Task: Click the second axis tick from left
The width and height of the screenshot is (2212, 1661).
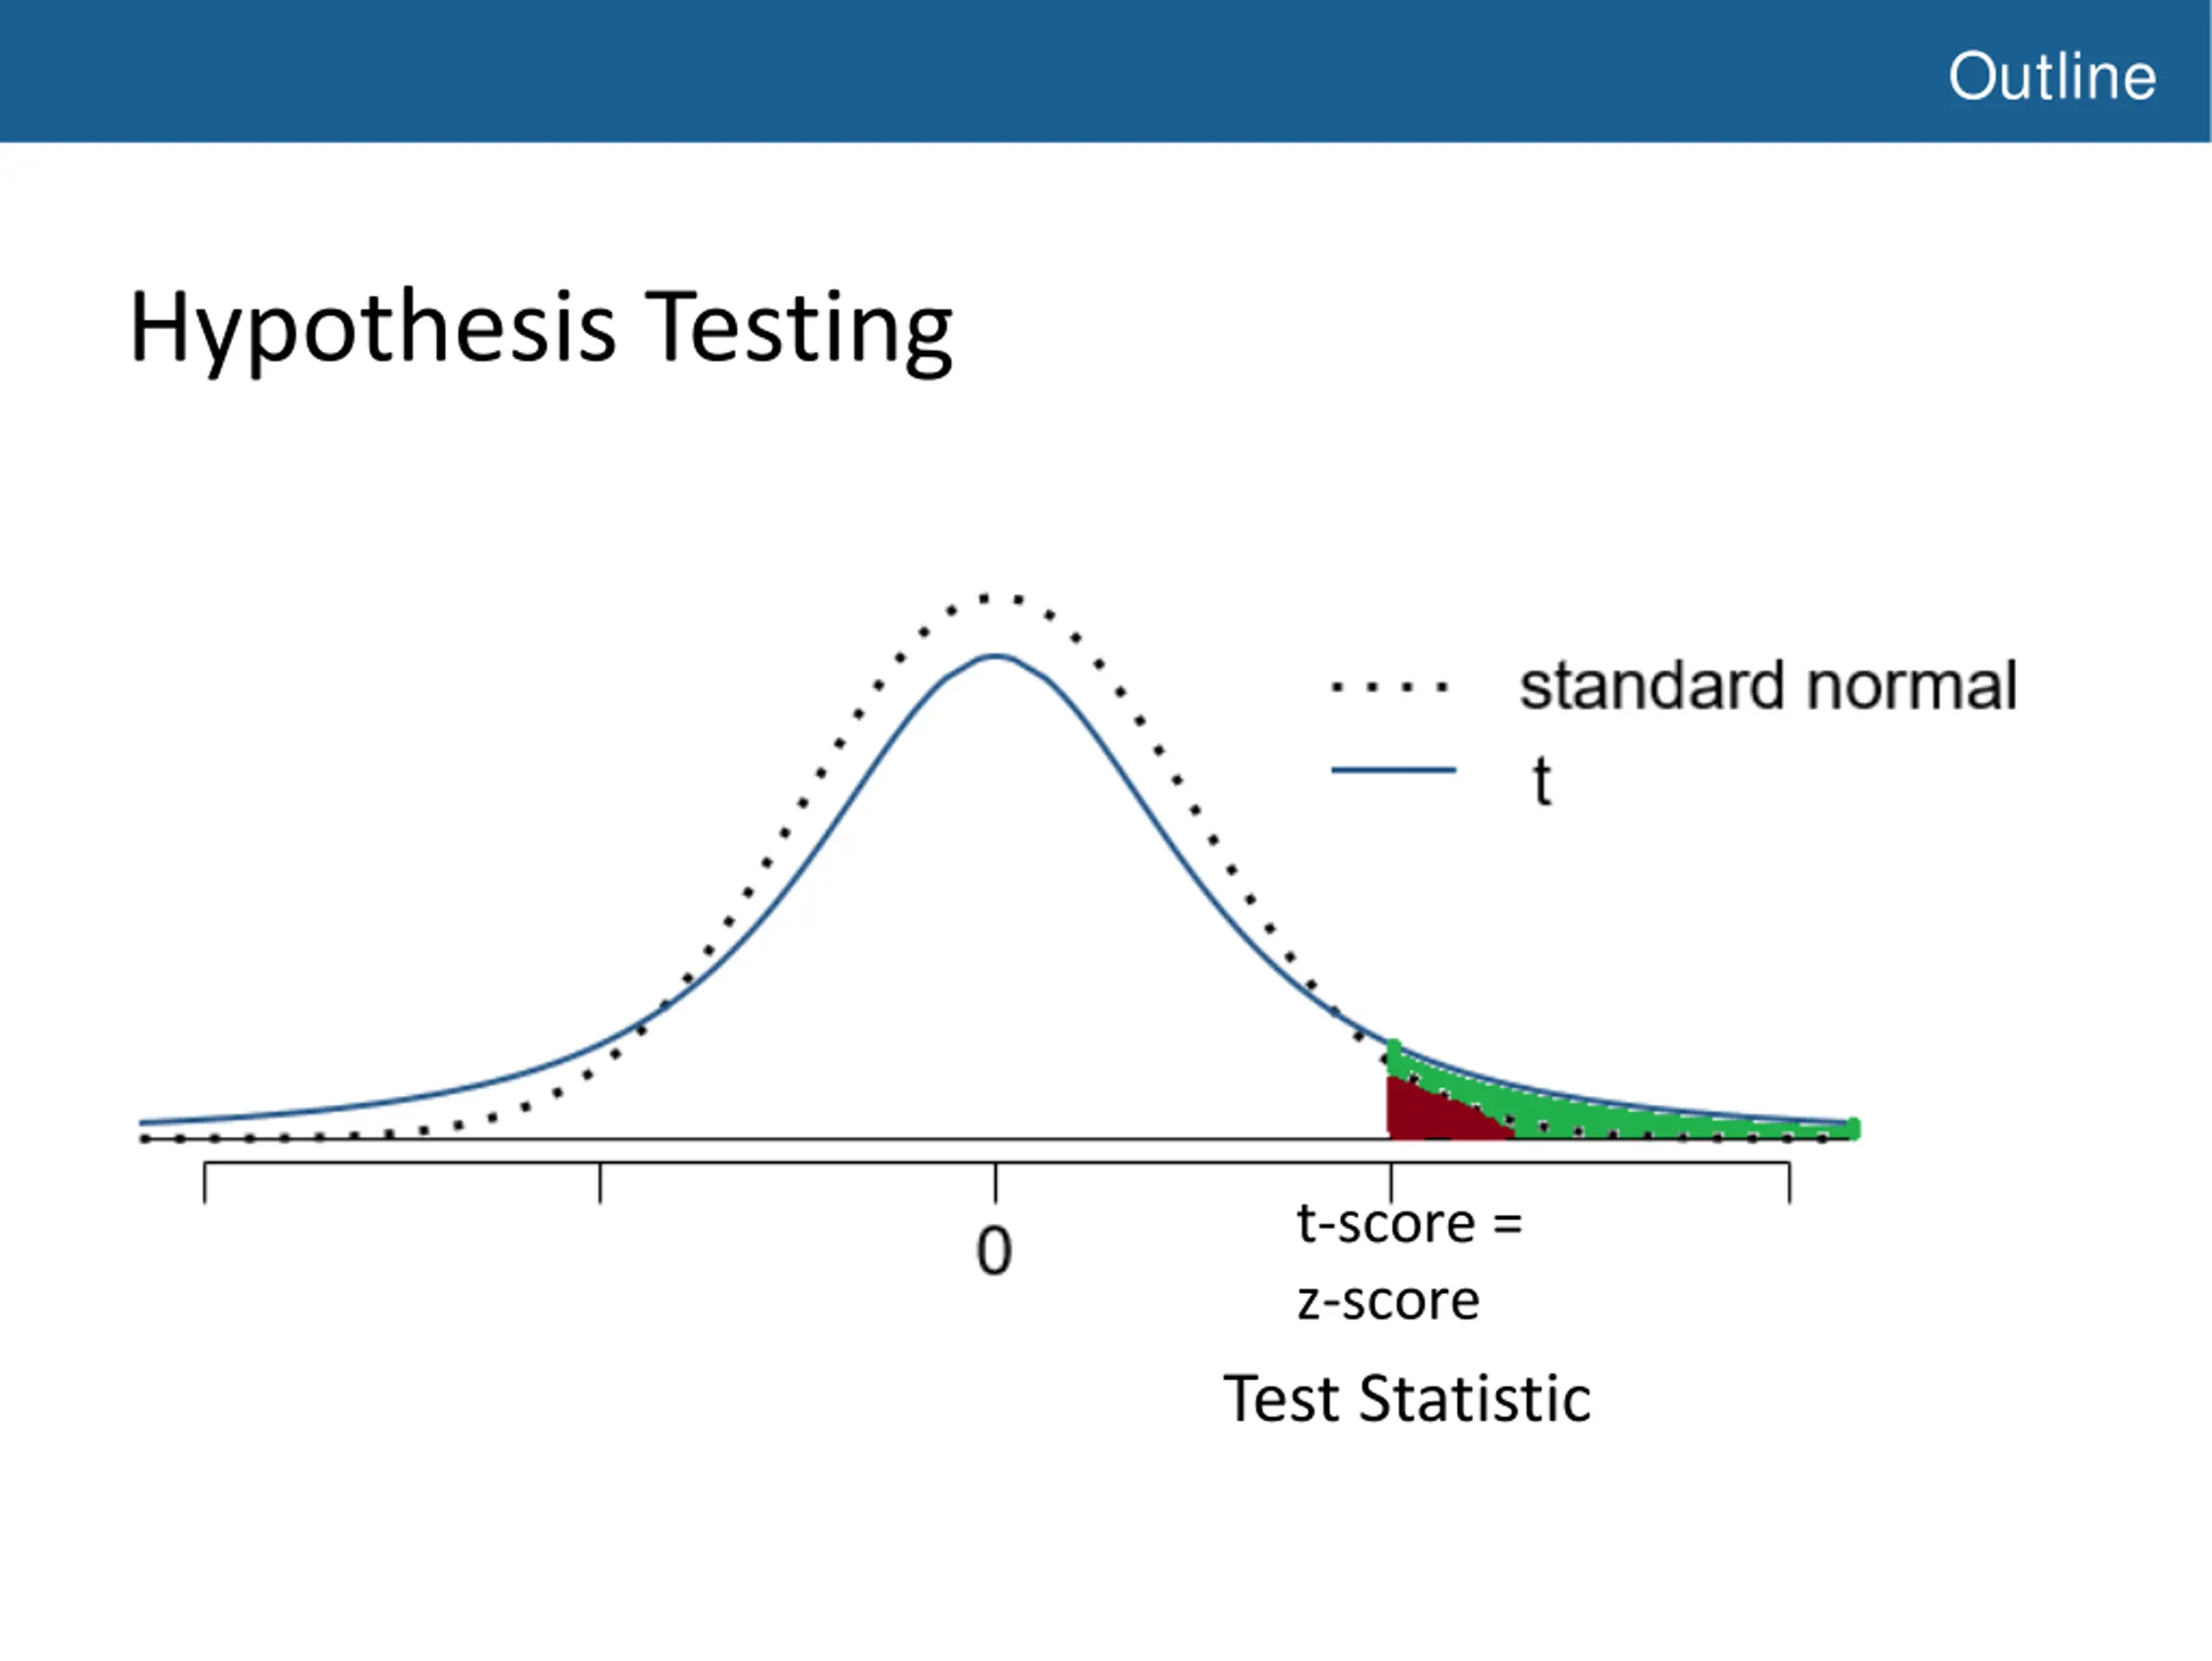Action: [x=600, y=1182]
